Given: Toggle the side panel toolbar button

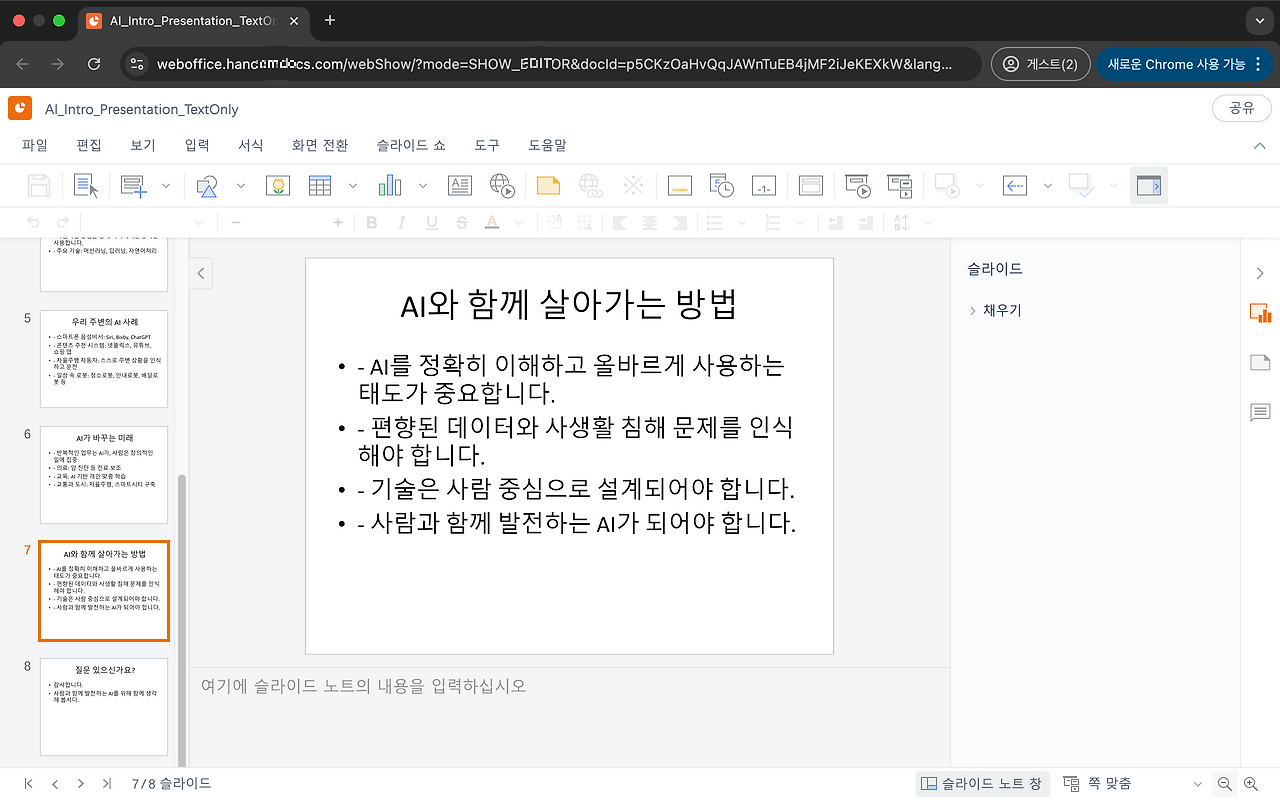Looking at the screenshot, I should (1149, 185).
